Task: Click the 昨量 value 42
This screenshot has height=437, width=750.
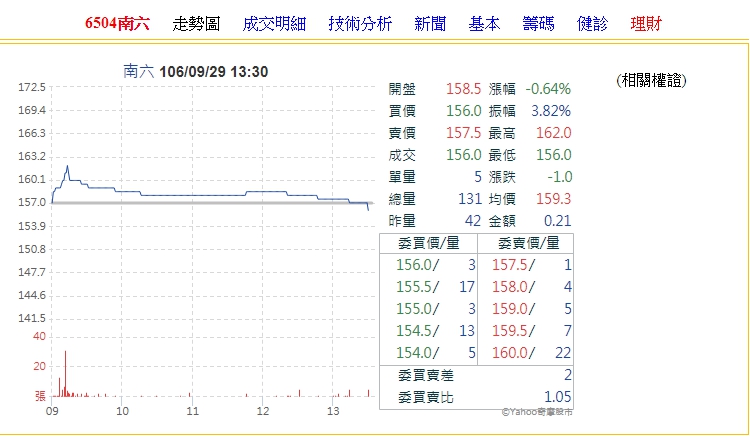Action: click(473, 221)
